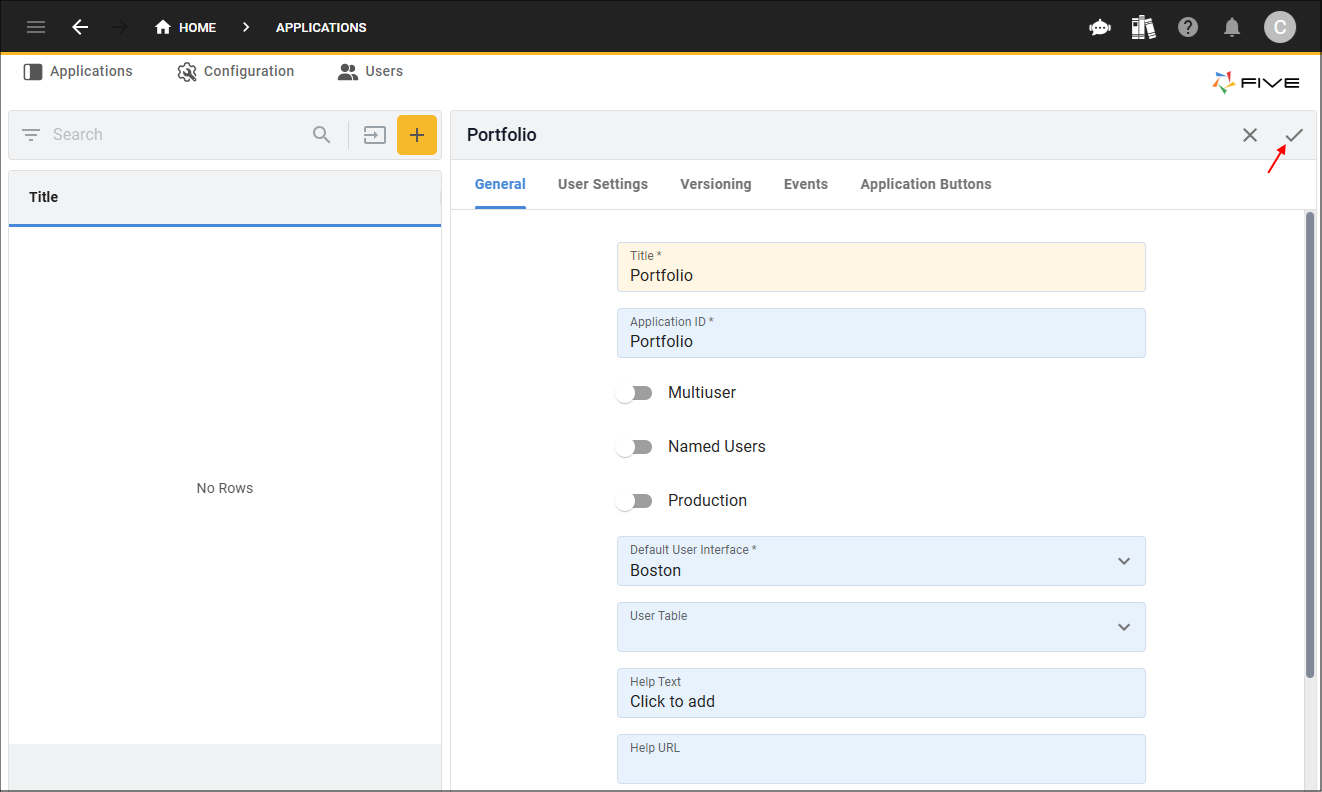1322x792 pixels.
Task: Open the chat assistant icon
Action: click(x=1100, y=27)
